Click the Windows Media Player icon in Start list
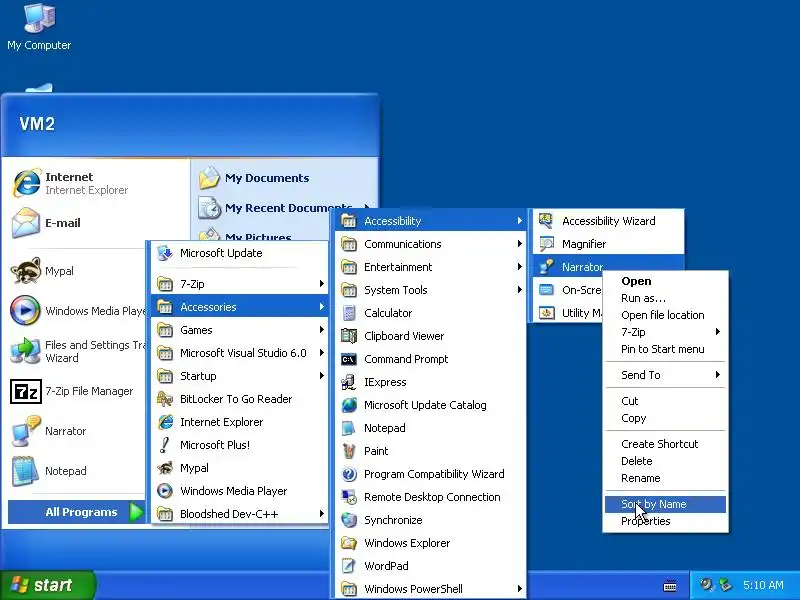The width and height of the screenshot is (800, 600). (x=26, y=310)
